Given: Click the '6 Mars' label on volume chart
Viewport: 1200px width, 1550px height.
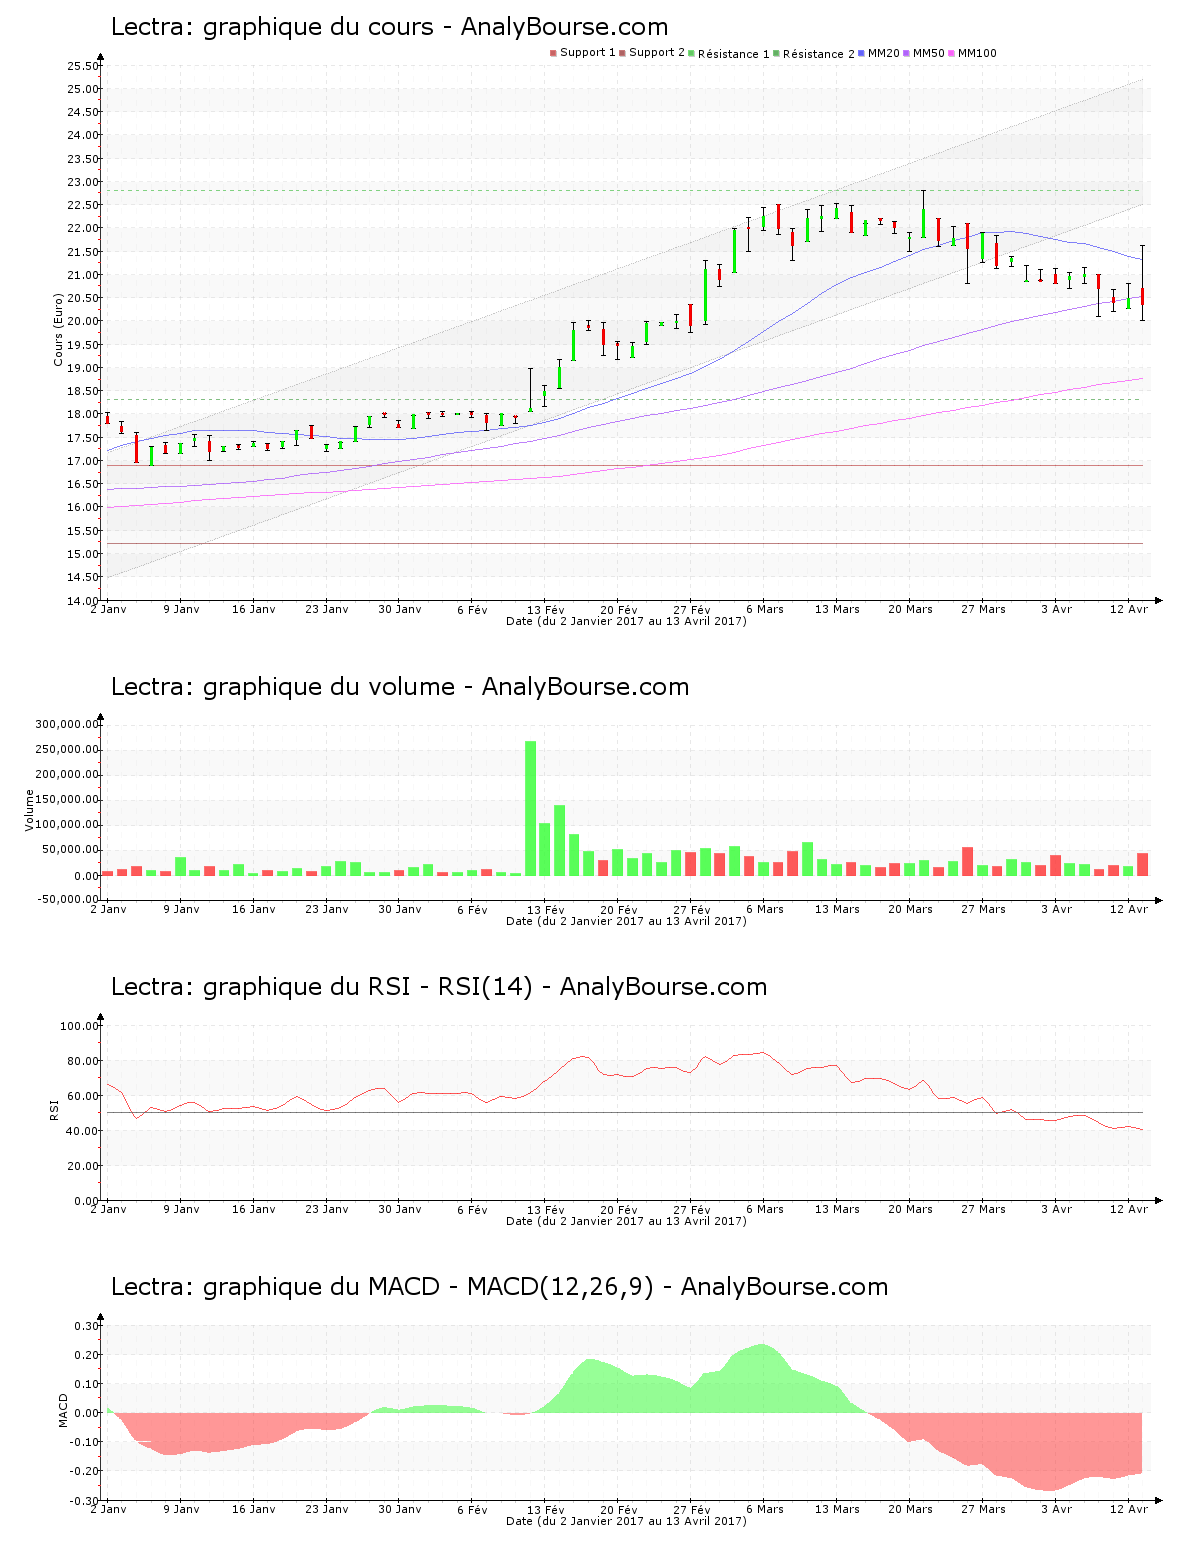Looking at the screenshot, I should [765, 909].
